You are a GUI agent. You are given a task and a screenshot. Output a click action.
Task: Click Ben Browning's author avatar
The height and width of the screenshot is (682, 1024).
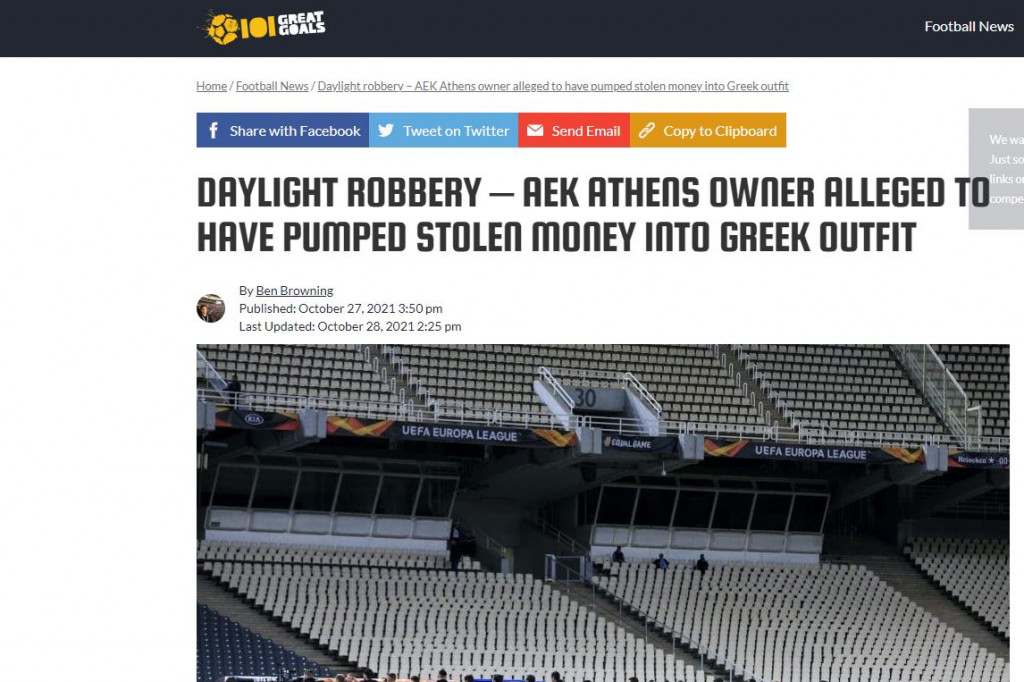click(211, 308)
